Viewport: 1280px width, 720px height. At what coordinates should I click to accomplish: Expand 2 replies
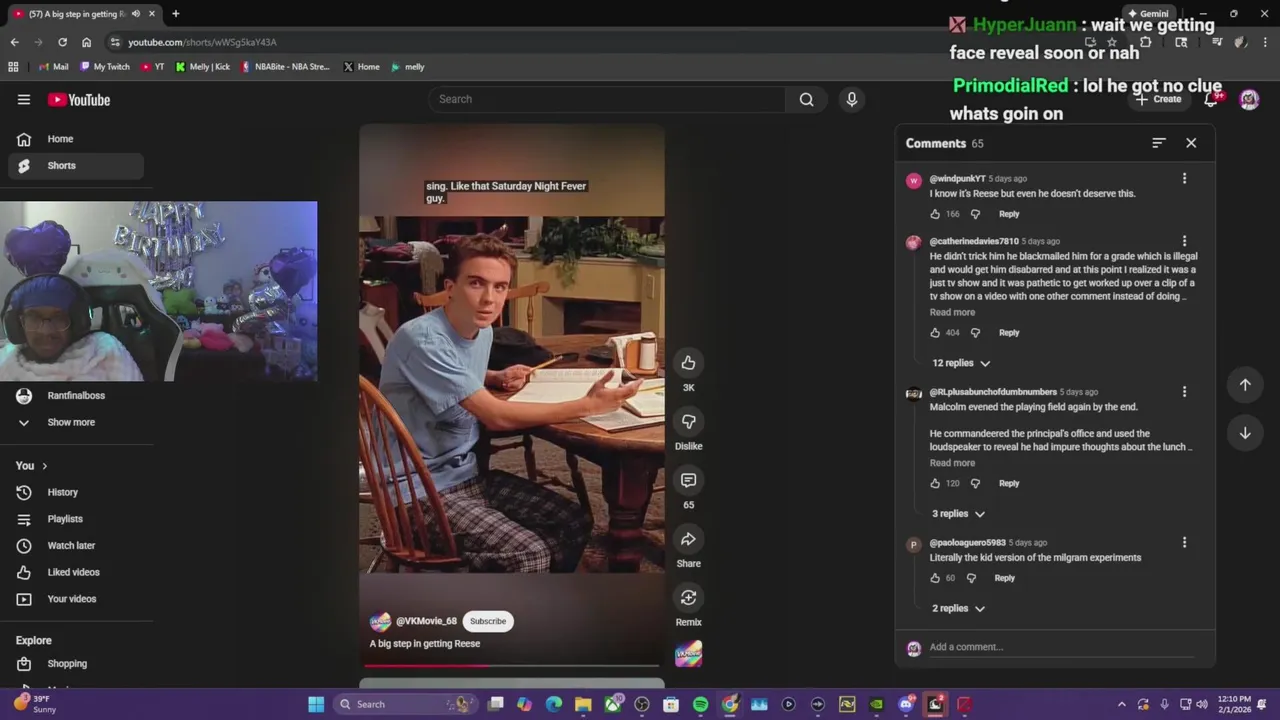coord(958,609)
